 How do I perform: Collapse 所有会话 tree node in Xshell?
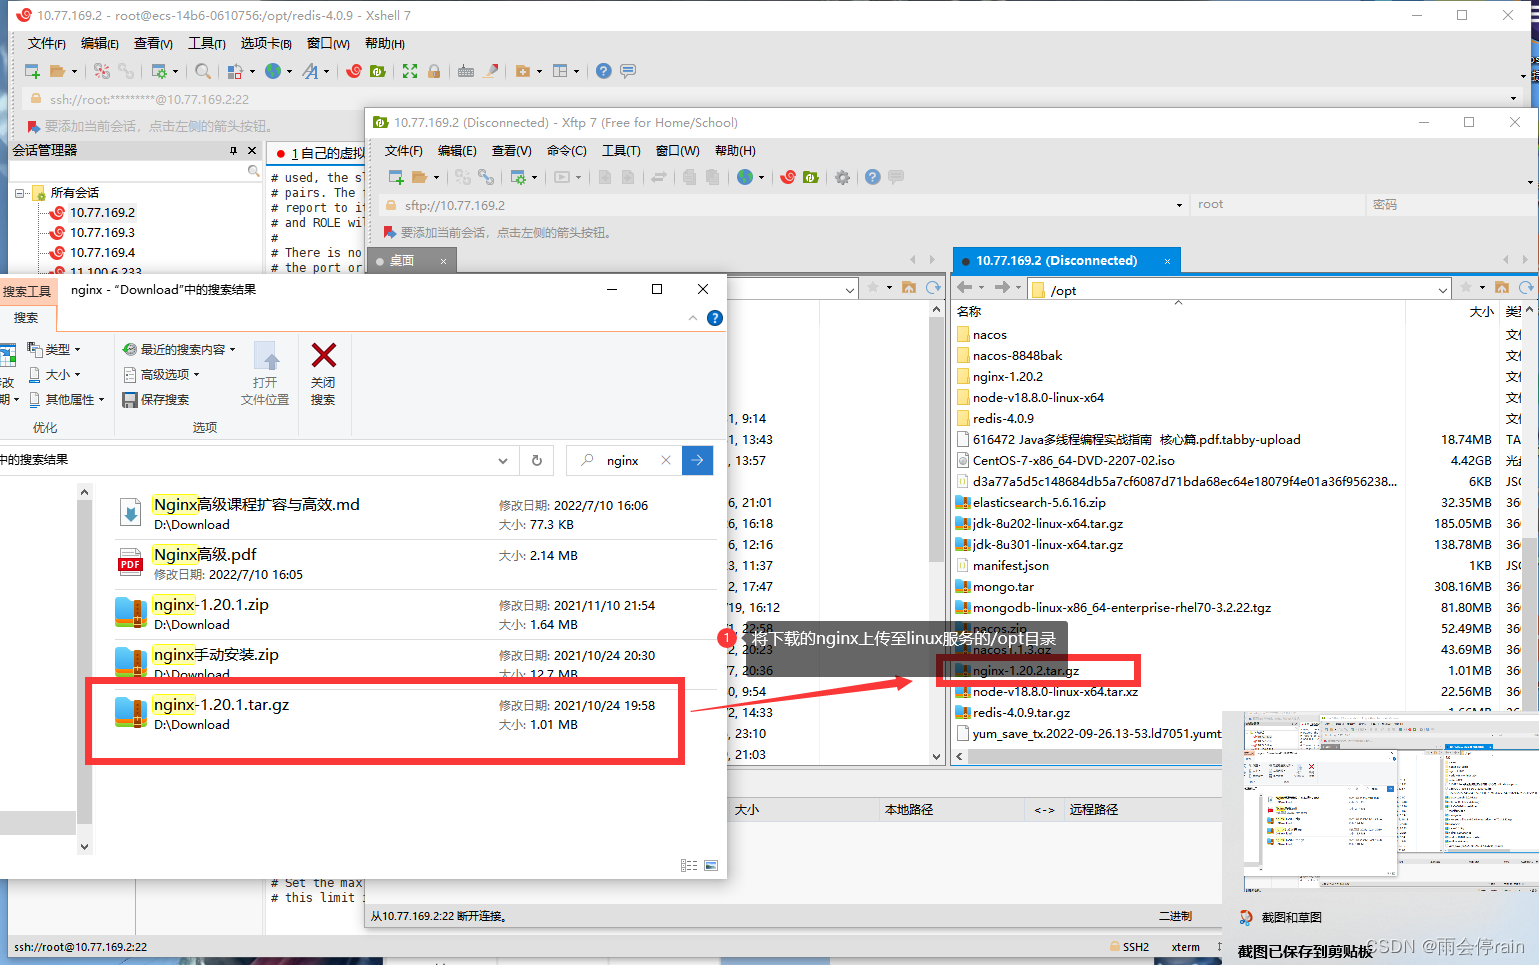[x=19, y=193]
